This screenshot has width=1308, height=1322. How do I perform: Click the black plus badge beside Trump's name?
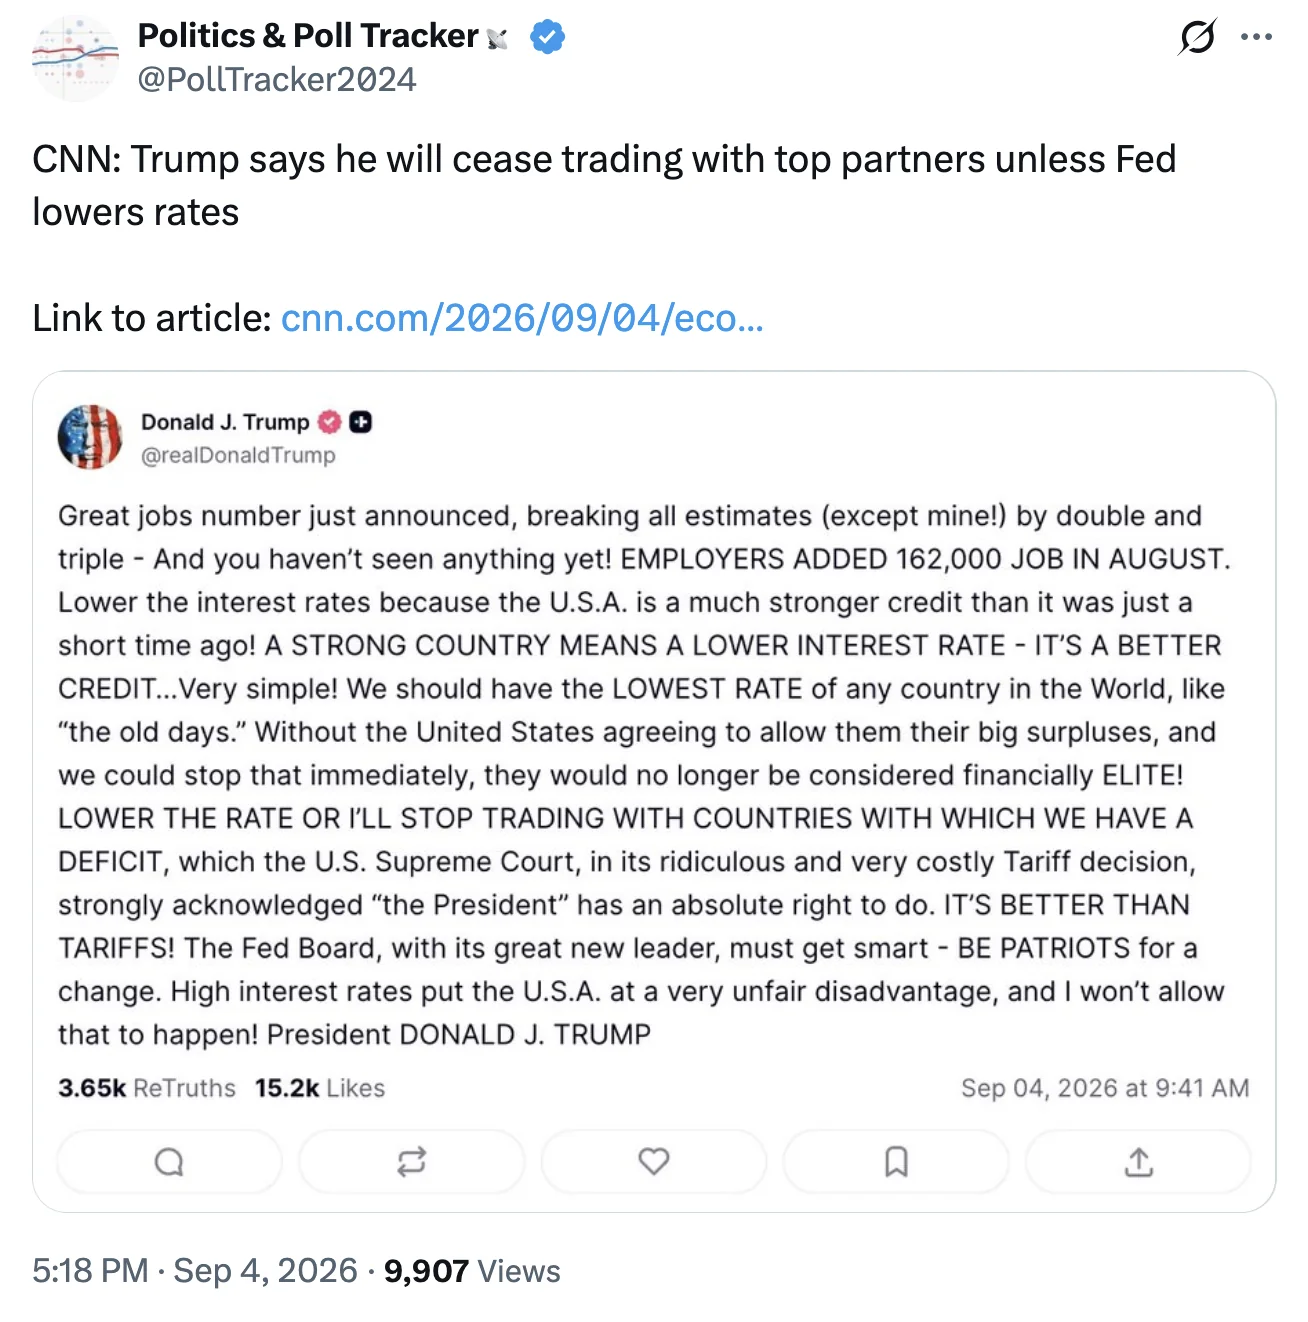click(361, 423)
